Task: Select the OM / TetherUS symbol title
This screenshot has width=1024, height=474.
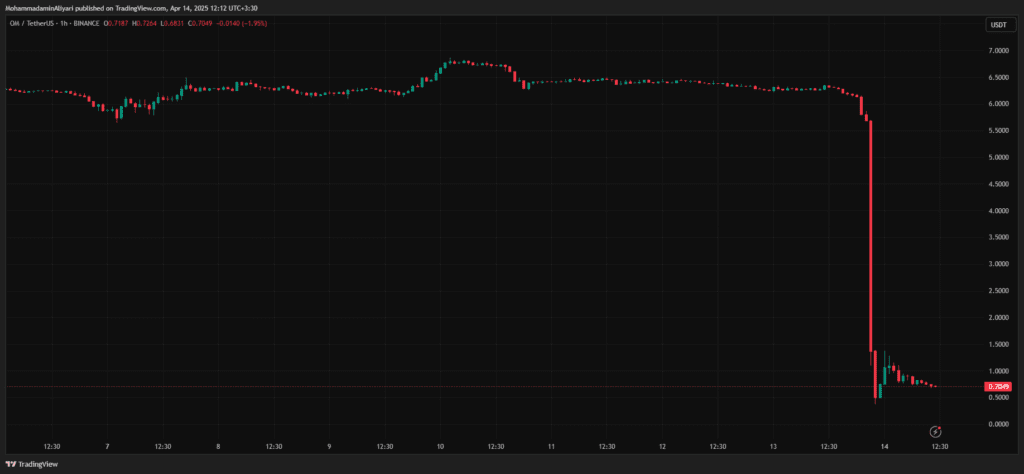Action: pos(29,24)
